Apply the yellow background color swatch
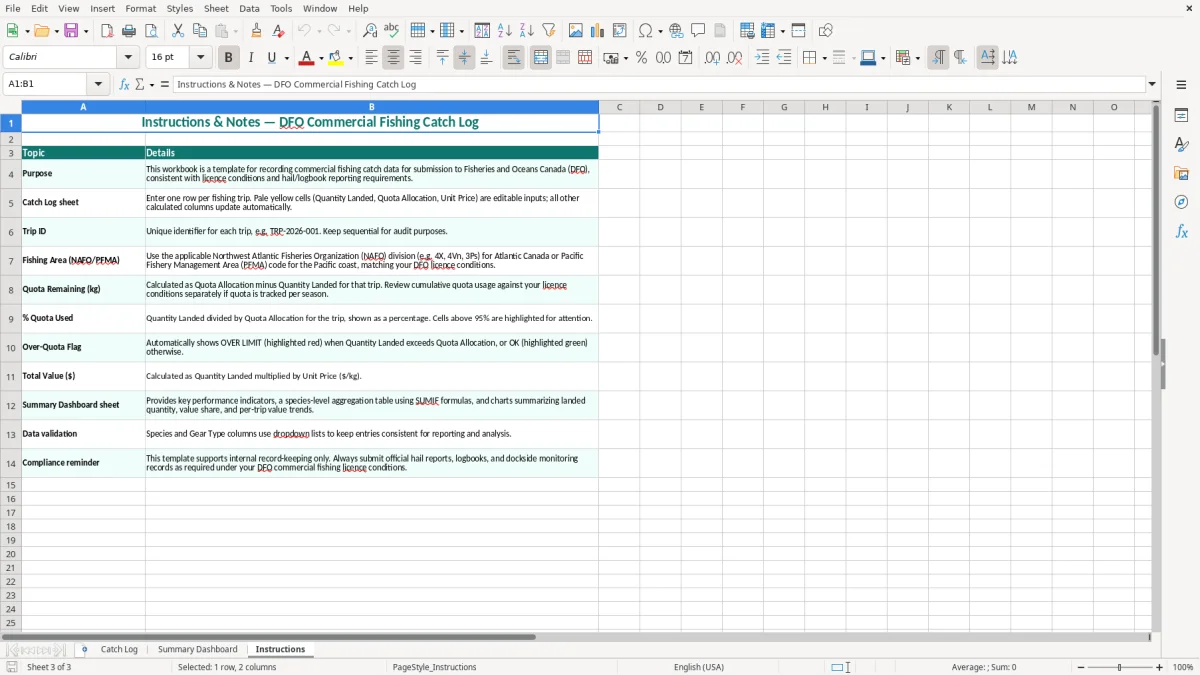This screenshot has height=675, width=1200. pyautogui.click(x=336, y=58)
